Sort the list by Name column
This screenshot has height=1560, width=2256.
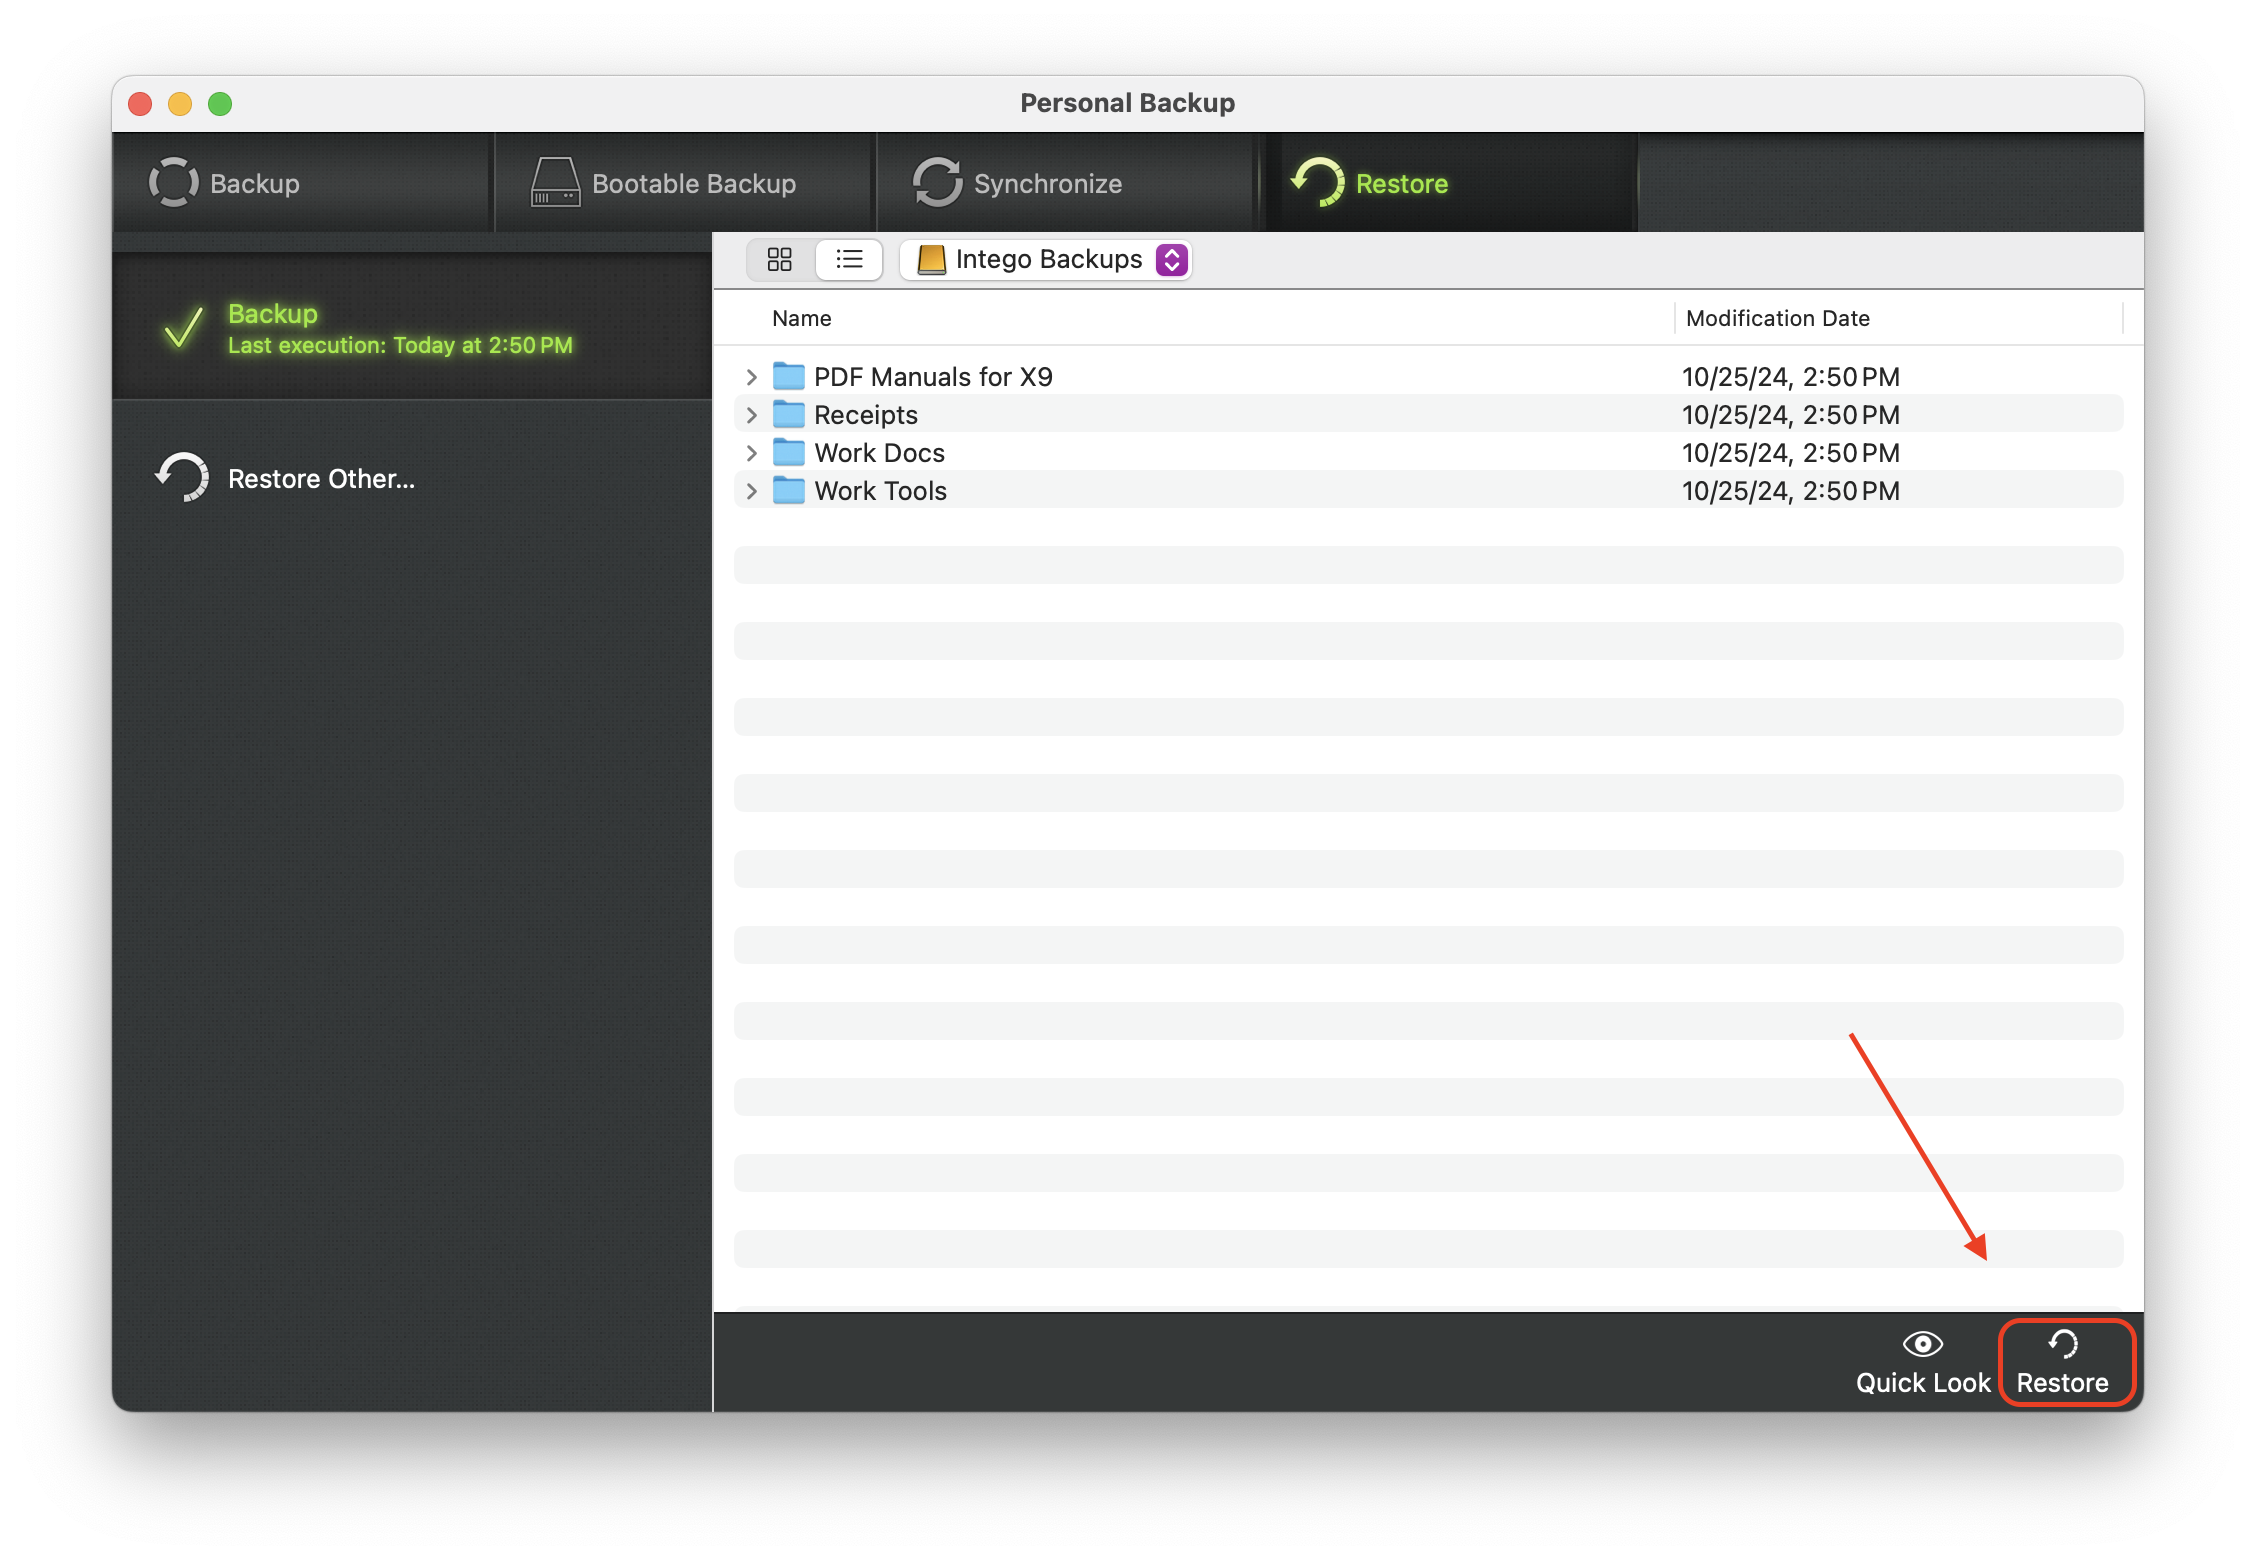click(x=801, y=318)
